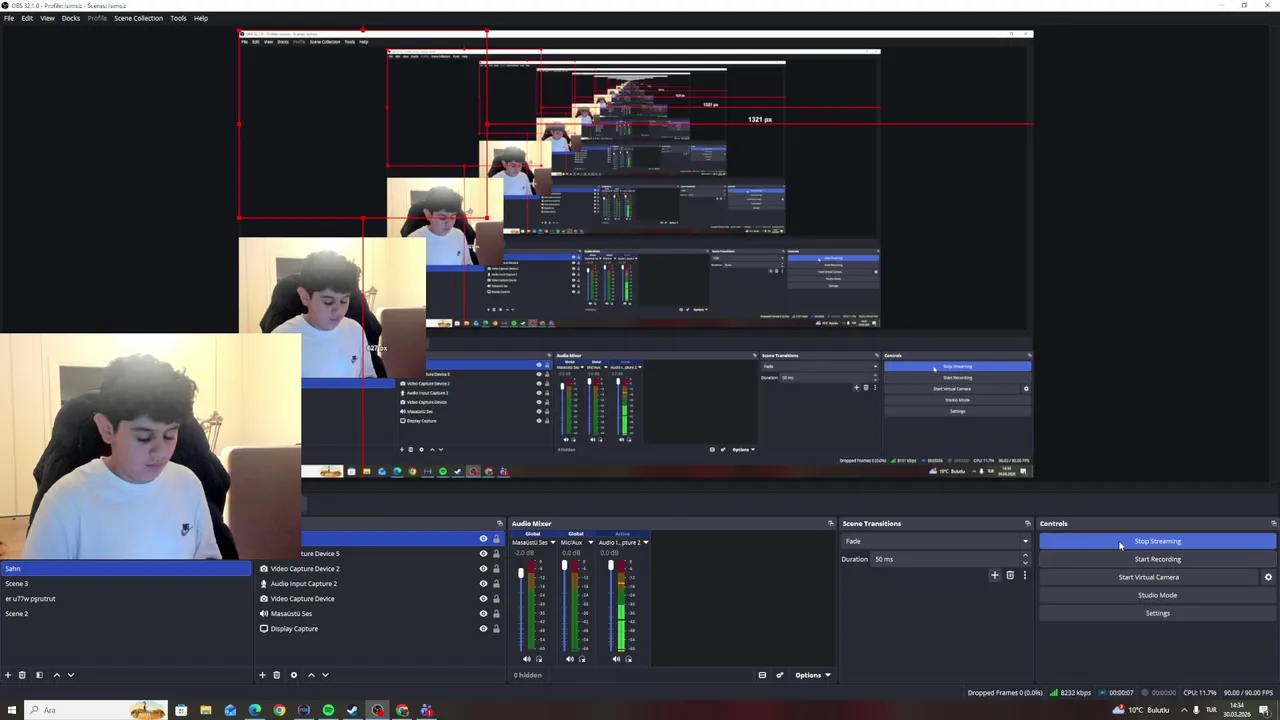Open Steam from the taskbar
1280x720 pixels.
click(x=352, y=710)
